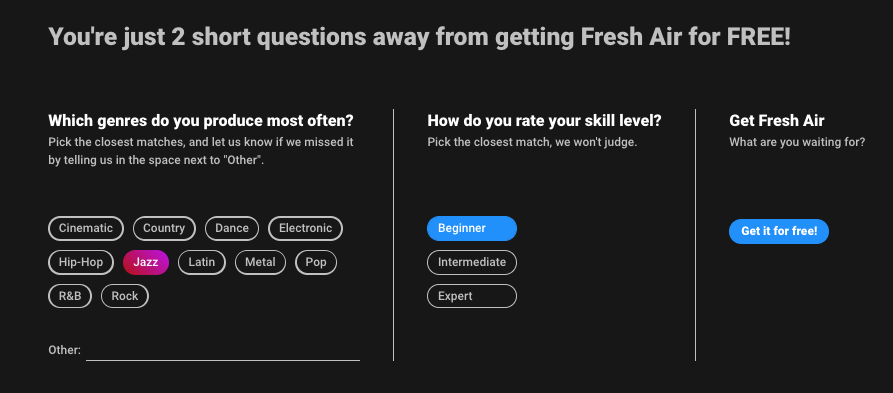The height and width of the screenshot is (393, 893).
Task: Select the Latin genre pill
Action: 202,263
